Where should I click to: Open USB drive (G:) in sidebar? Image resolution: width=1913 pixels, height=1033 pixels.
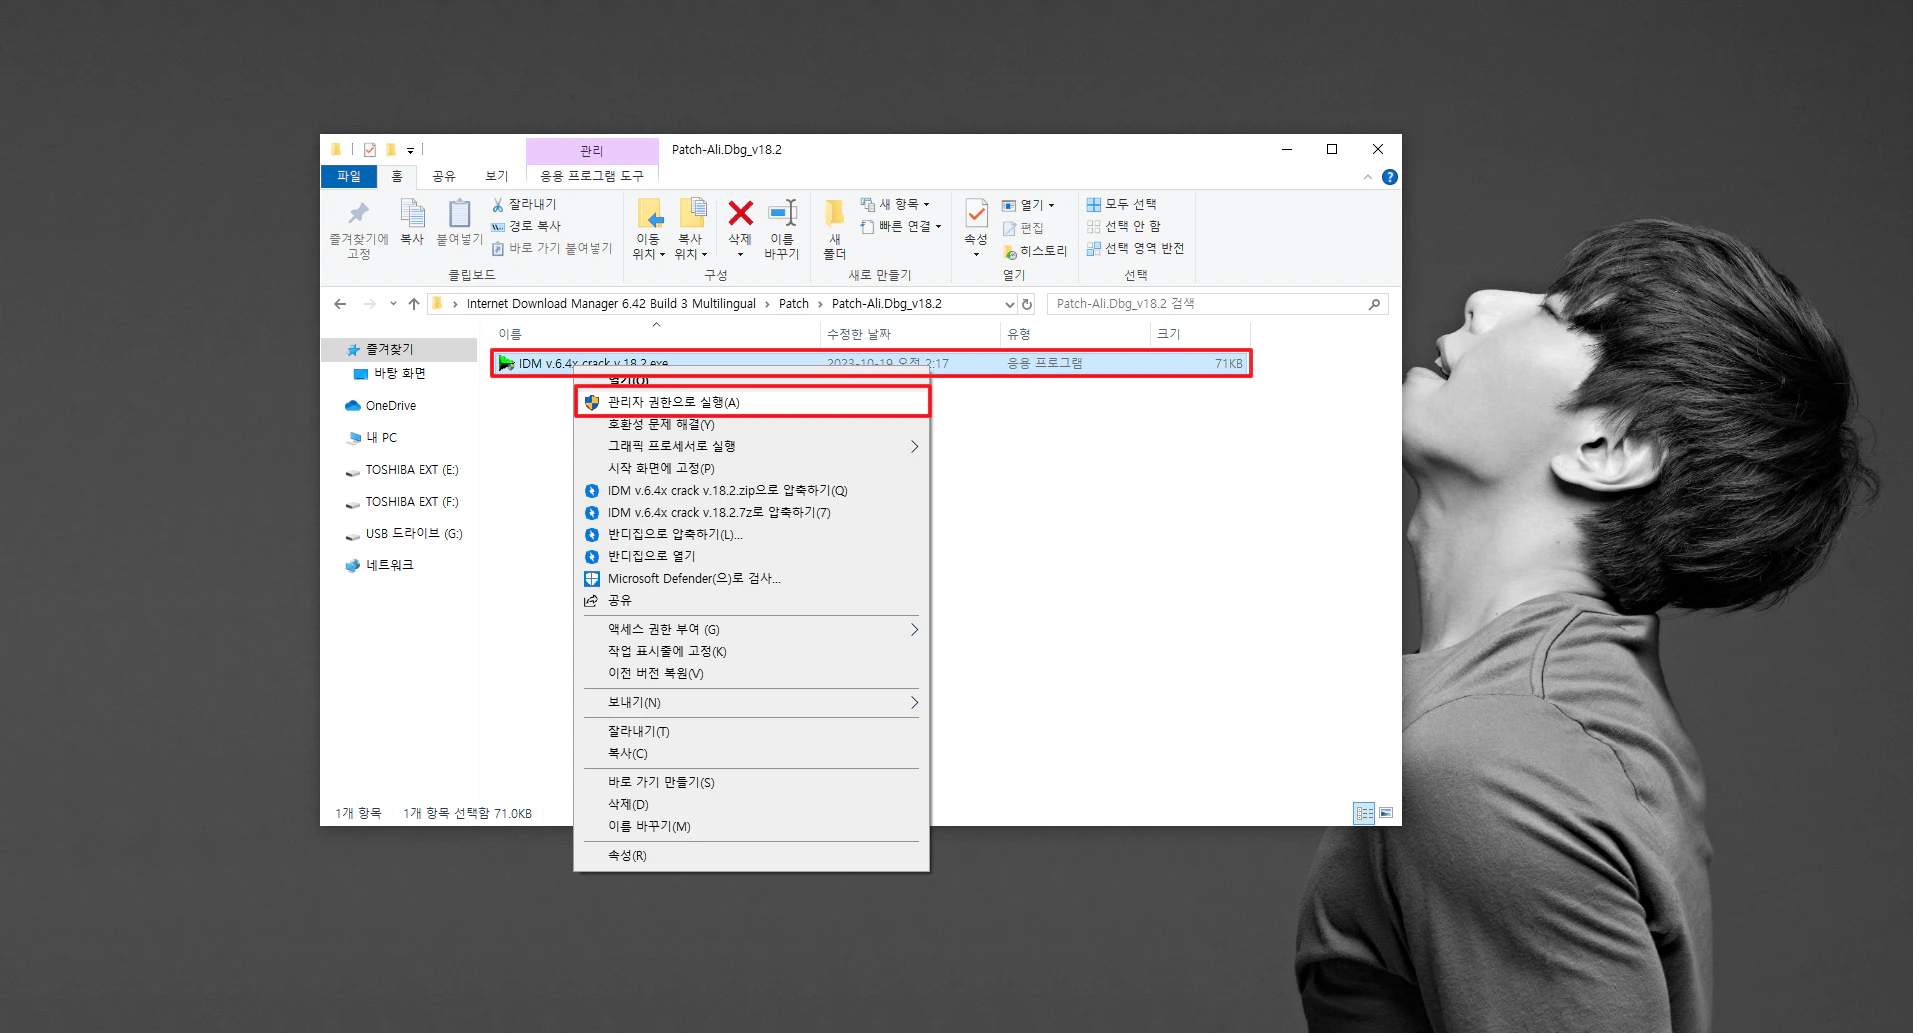pyautogui.click(x=404, y=533)
